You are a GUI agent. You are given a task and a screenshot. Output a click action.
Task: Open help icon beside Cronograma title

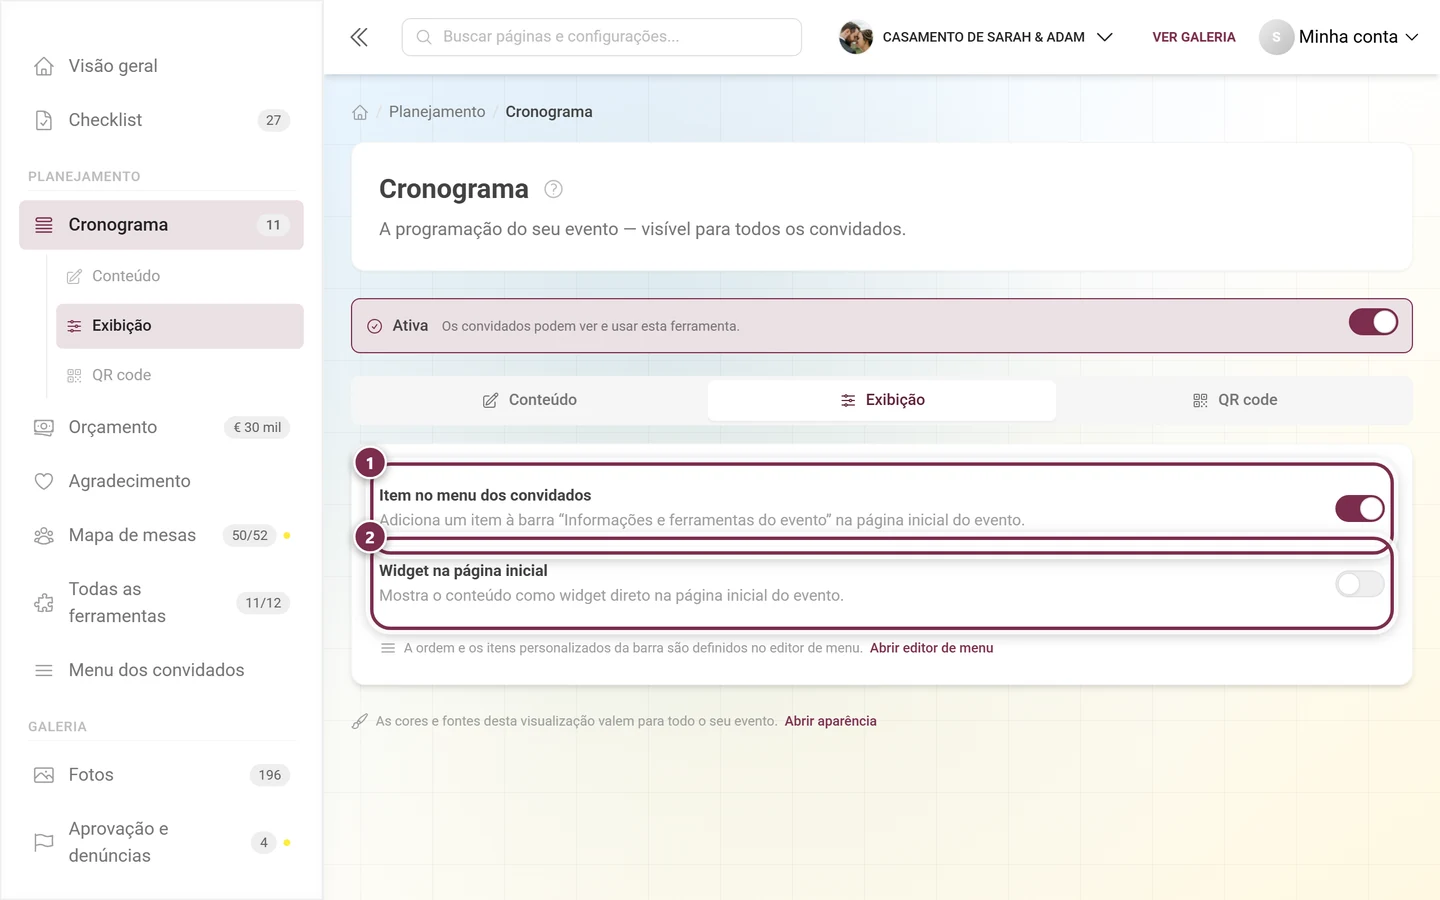click(x=553, y=189)
